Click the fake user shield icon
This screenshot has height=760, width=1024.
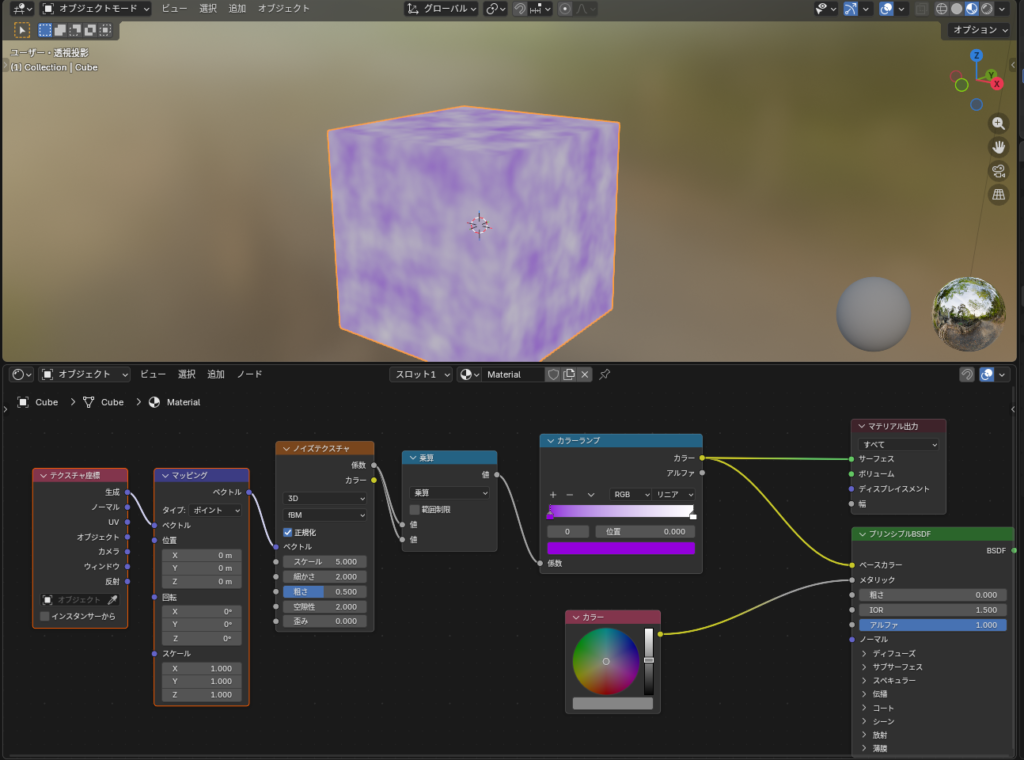click(553, 374)
